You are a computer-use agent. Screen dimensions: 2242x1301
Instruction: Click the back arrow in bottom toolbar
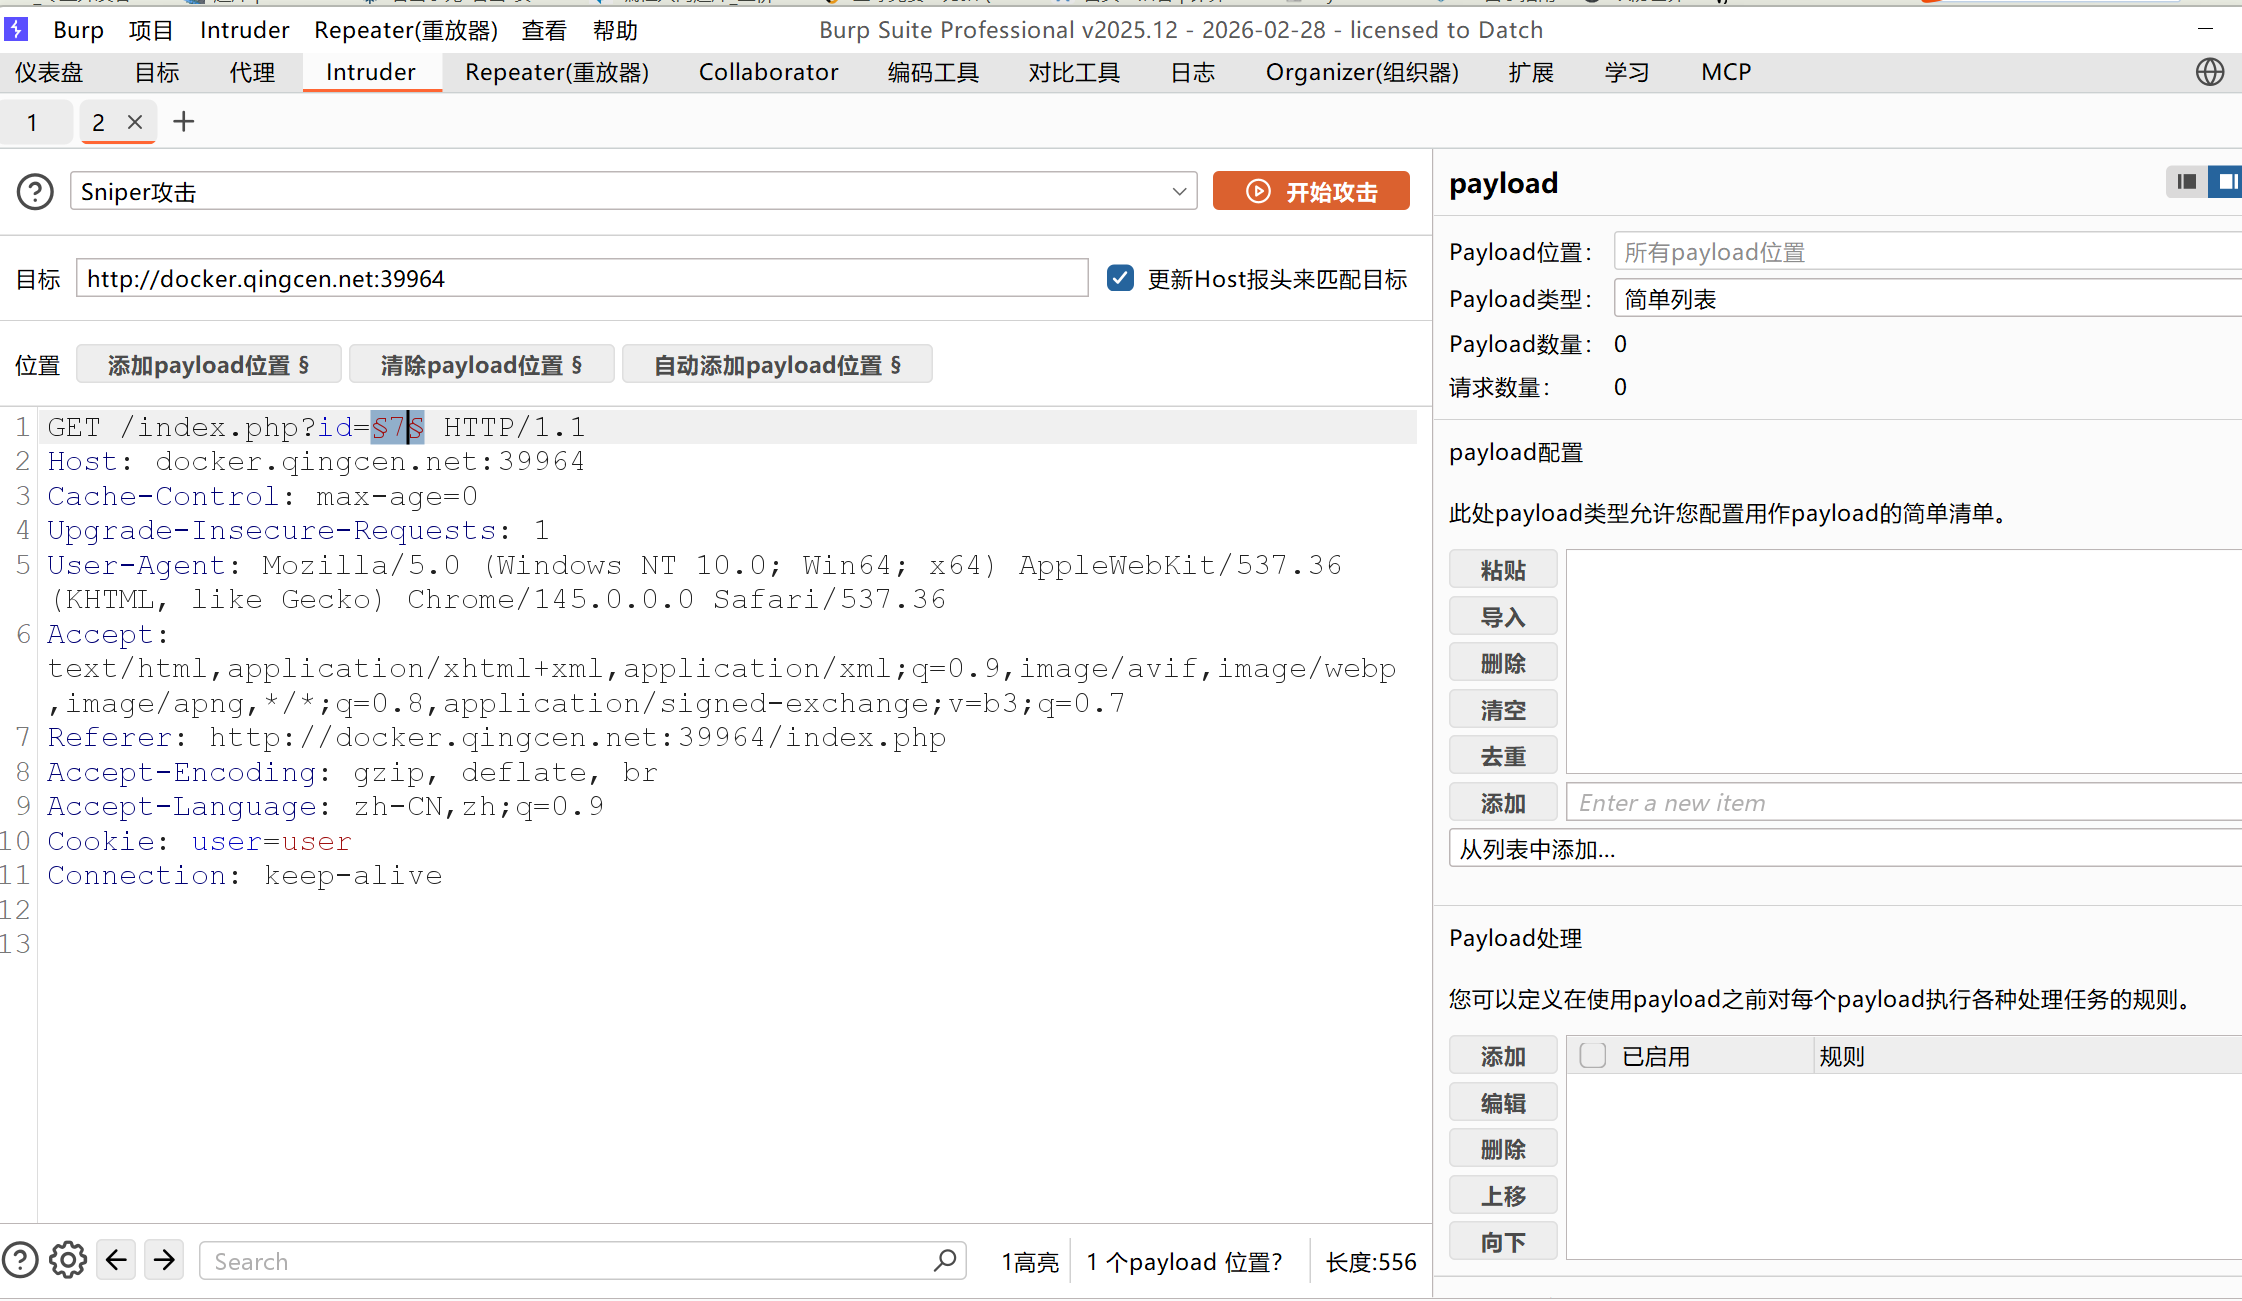[116, 1260]
